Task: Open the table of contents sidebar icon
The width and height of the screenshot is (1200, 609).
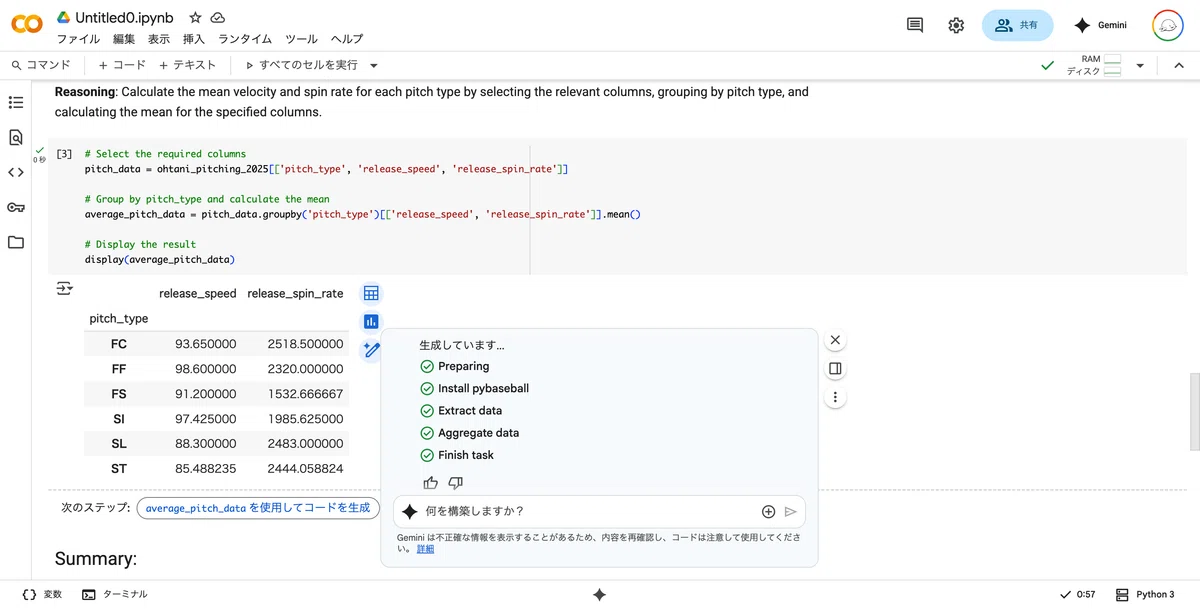Action: tap(15, 102)
